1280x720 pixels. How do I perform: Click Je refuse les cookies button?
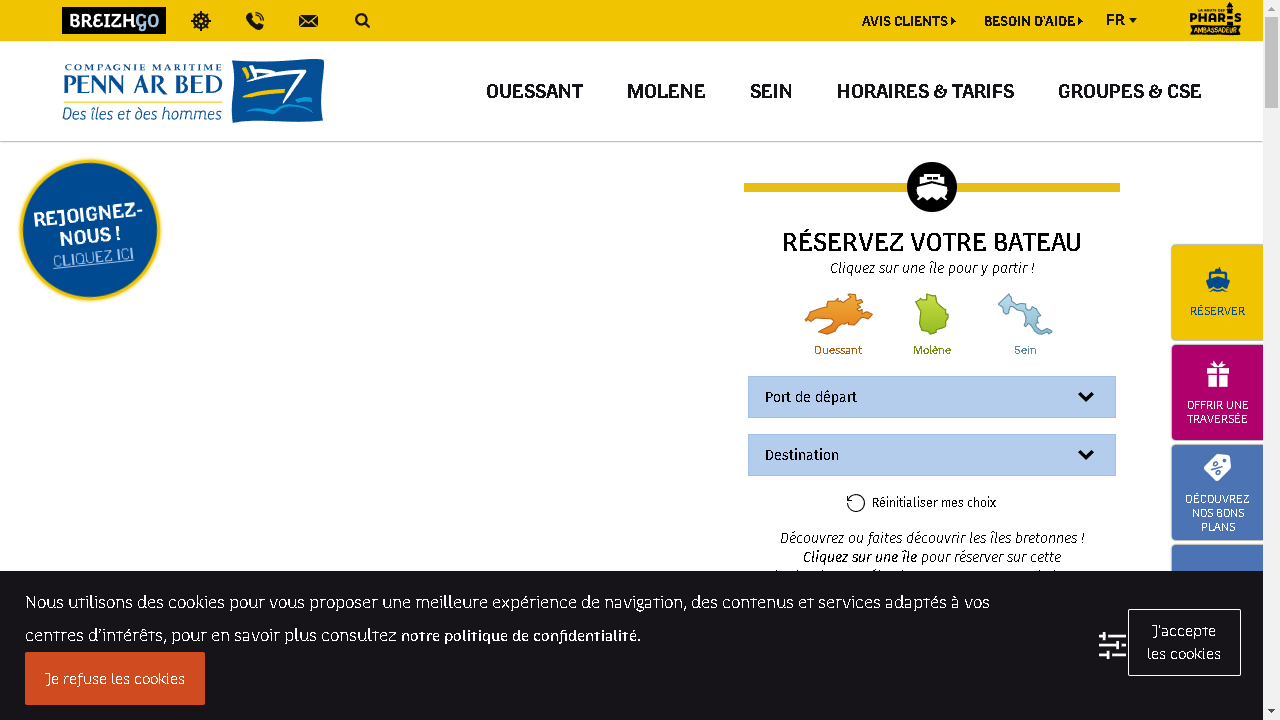click(115, 678)
